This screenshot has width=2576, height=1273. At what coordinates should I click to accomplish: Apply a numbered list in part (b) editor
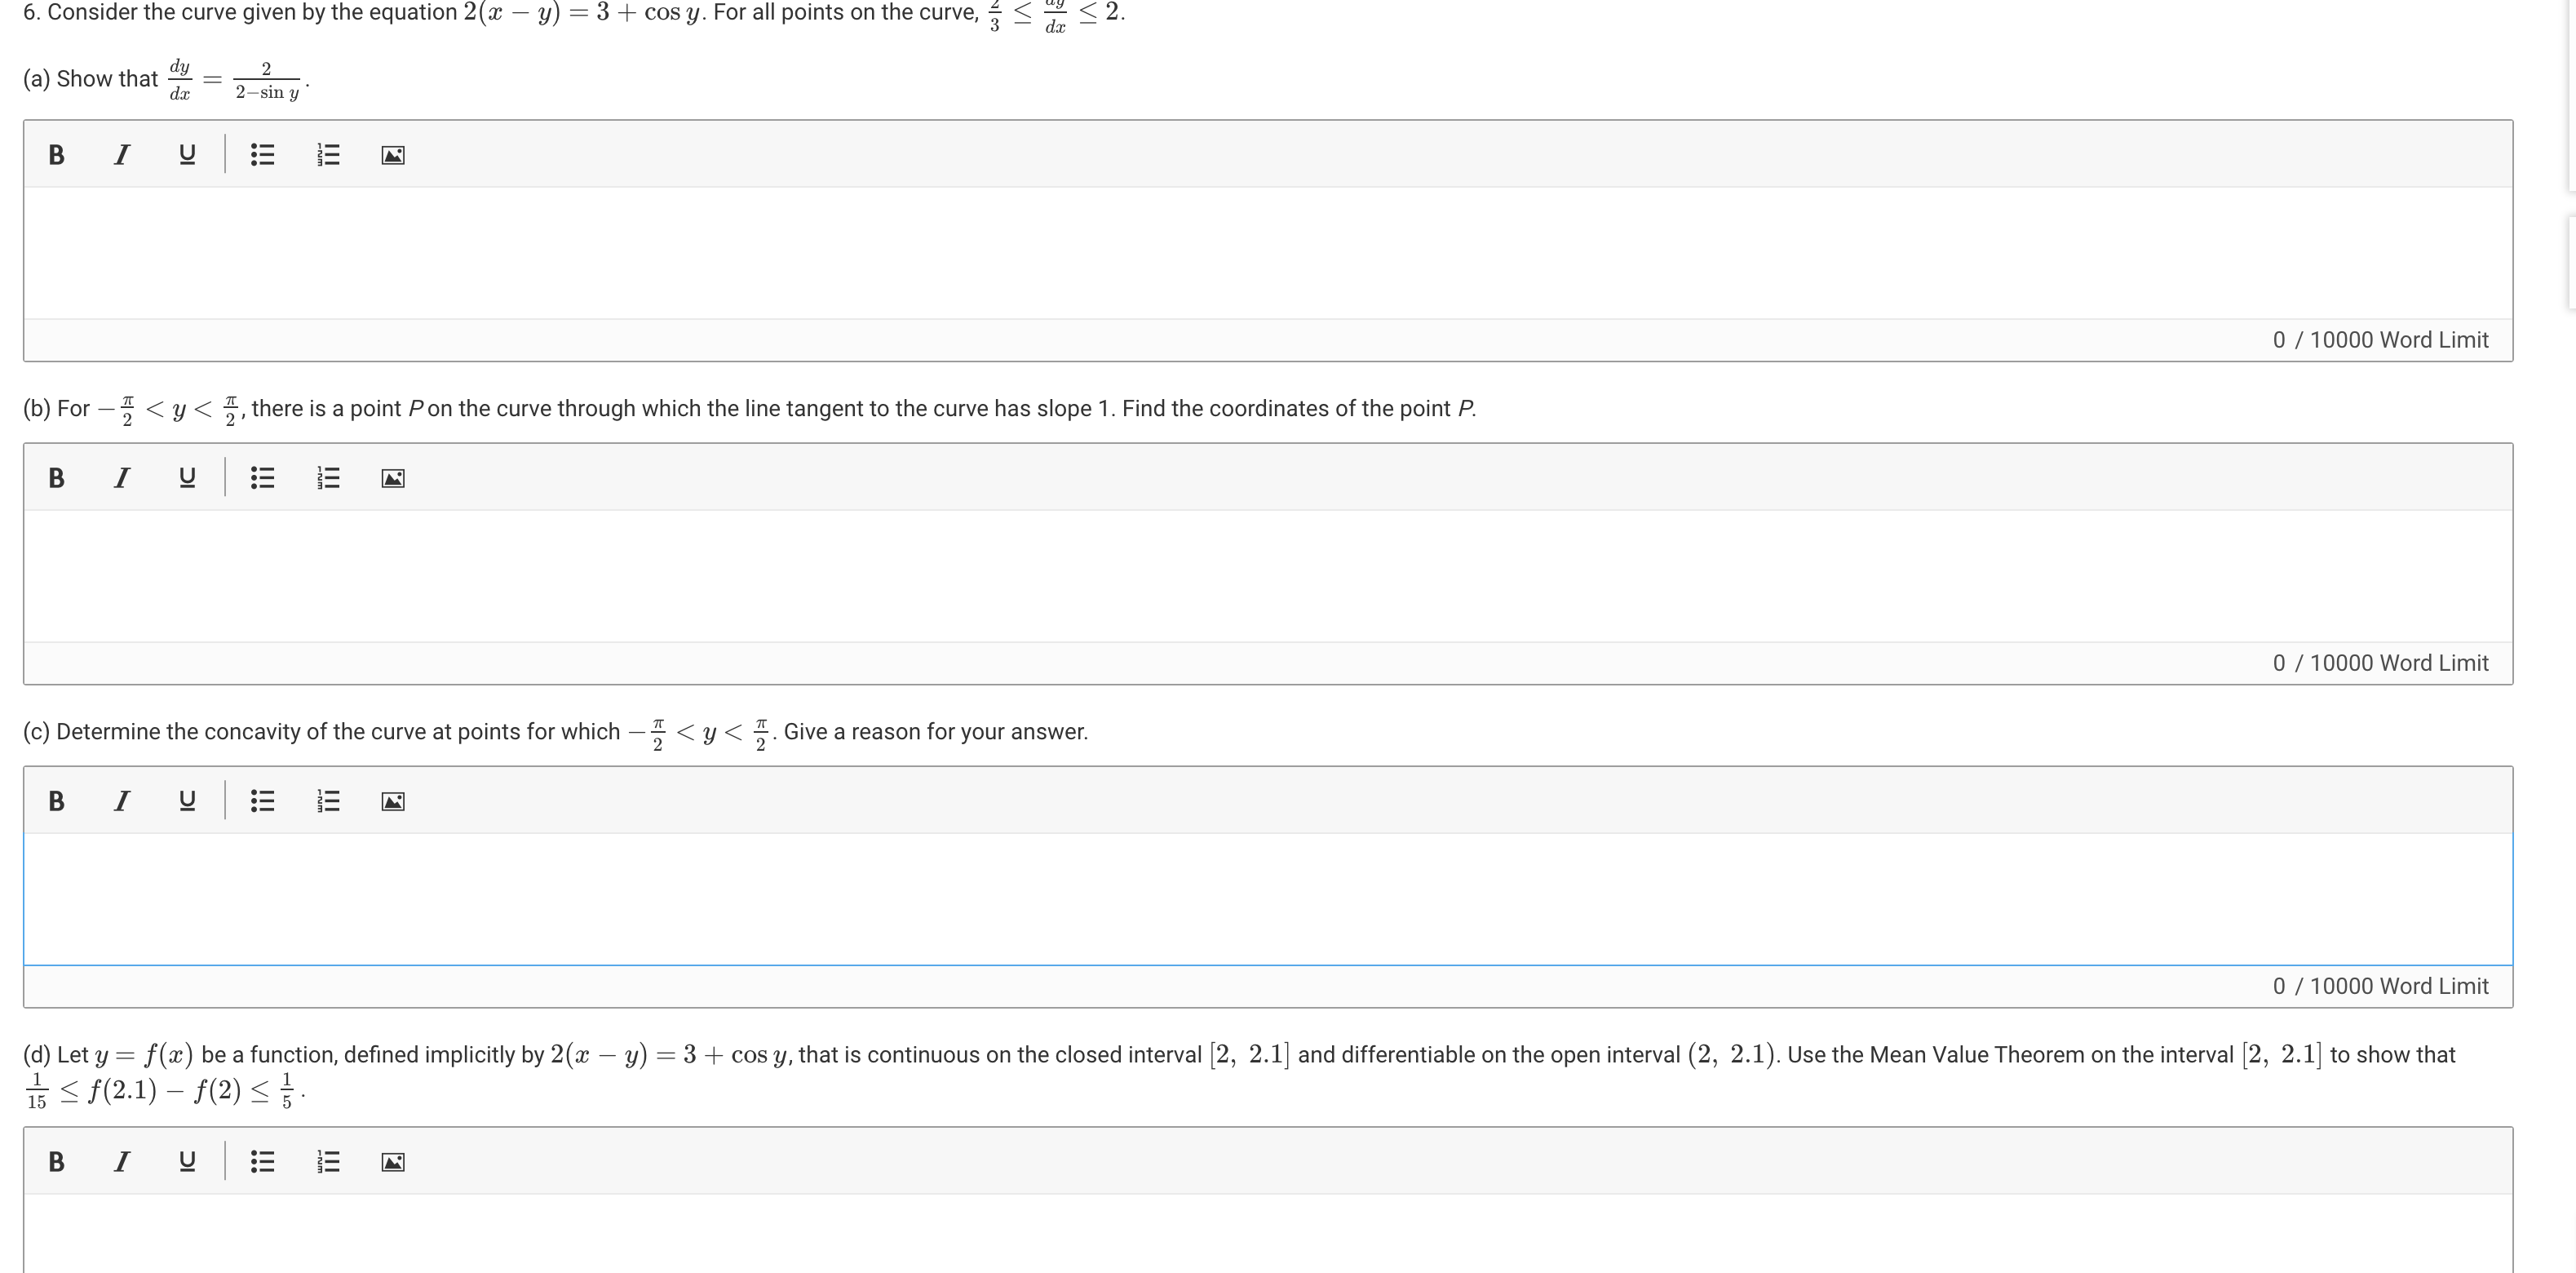coord(327,478)
